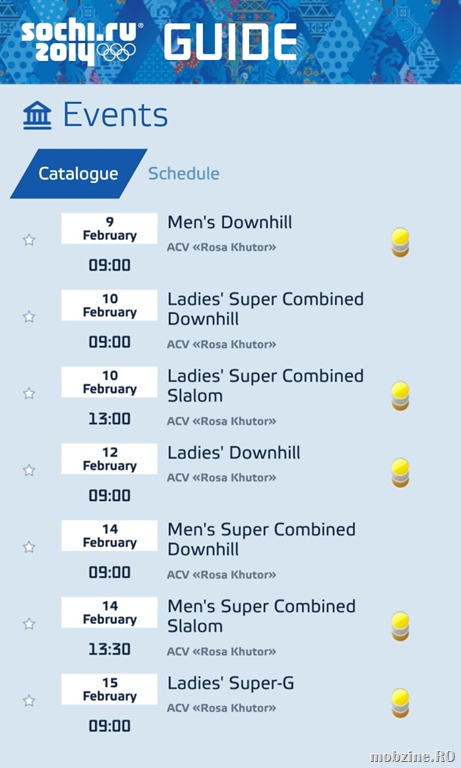Click the 15 February date box

pyautogui.click(x=109, y=689)
